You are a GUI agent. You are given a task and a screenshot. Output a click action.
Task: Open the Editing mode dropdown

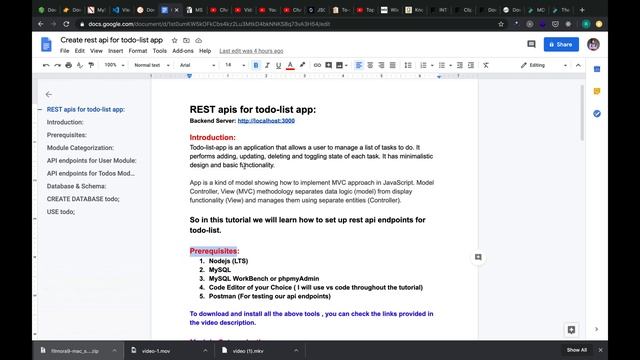[x=544, y=65]
